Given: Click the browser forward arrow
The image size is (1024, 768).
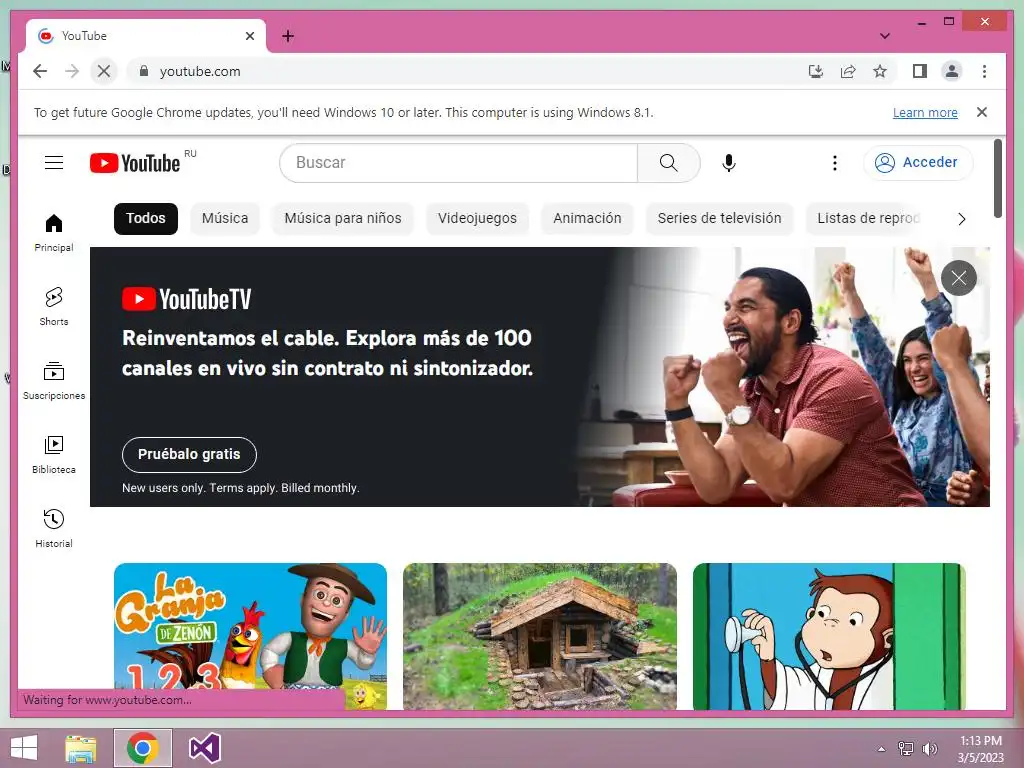Looking at the screenshot, I should 72,71.
